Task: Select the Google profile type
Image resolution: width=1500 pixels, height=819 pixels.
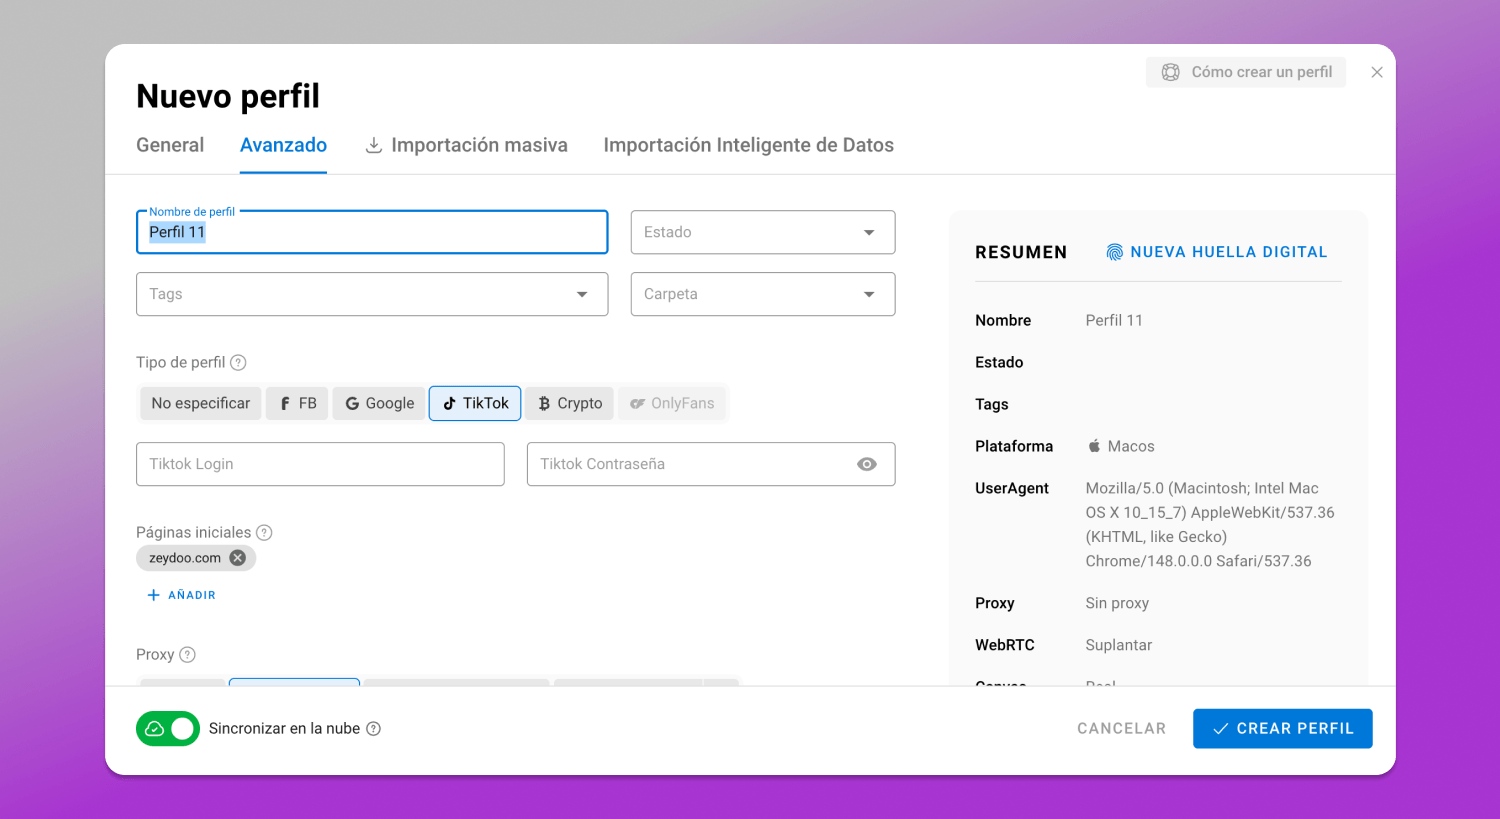Action: (x=379, y=403)
